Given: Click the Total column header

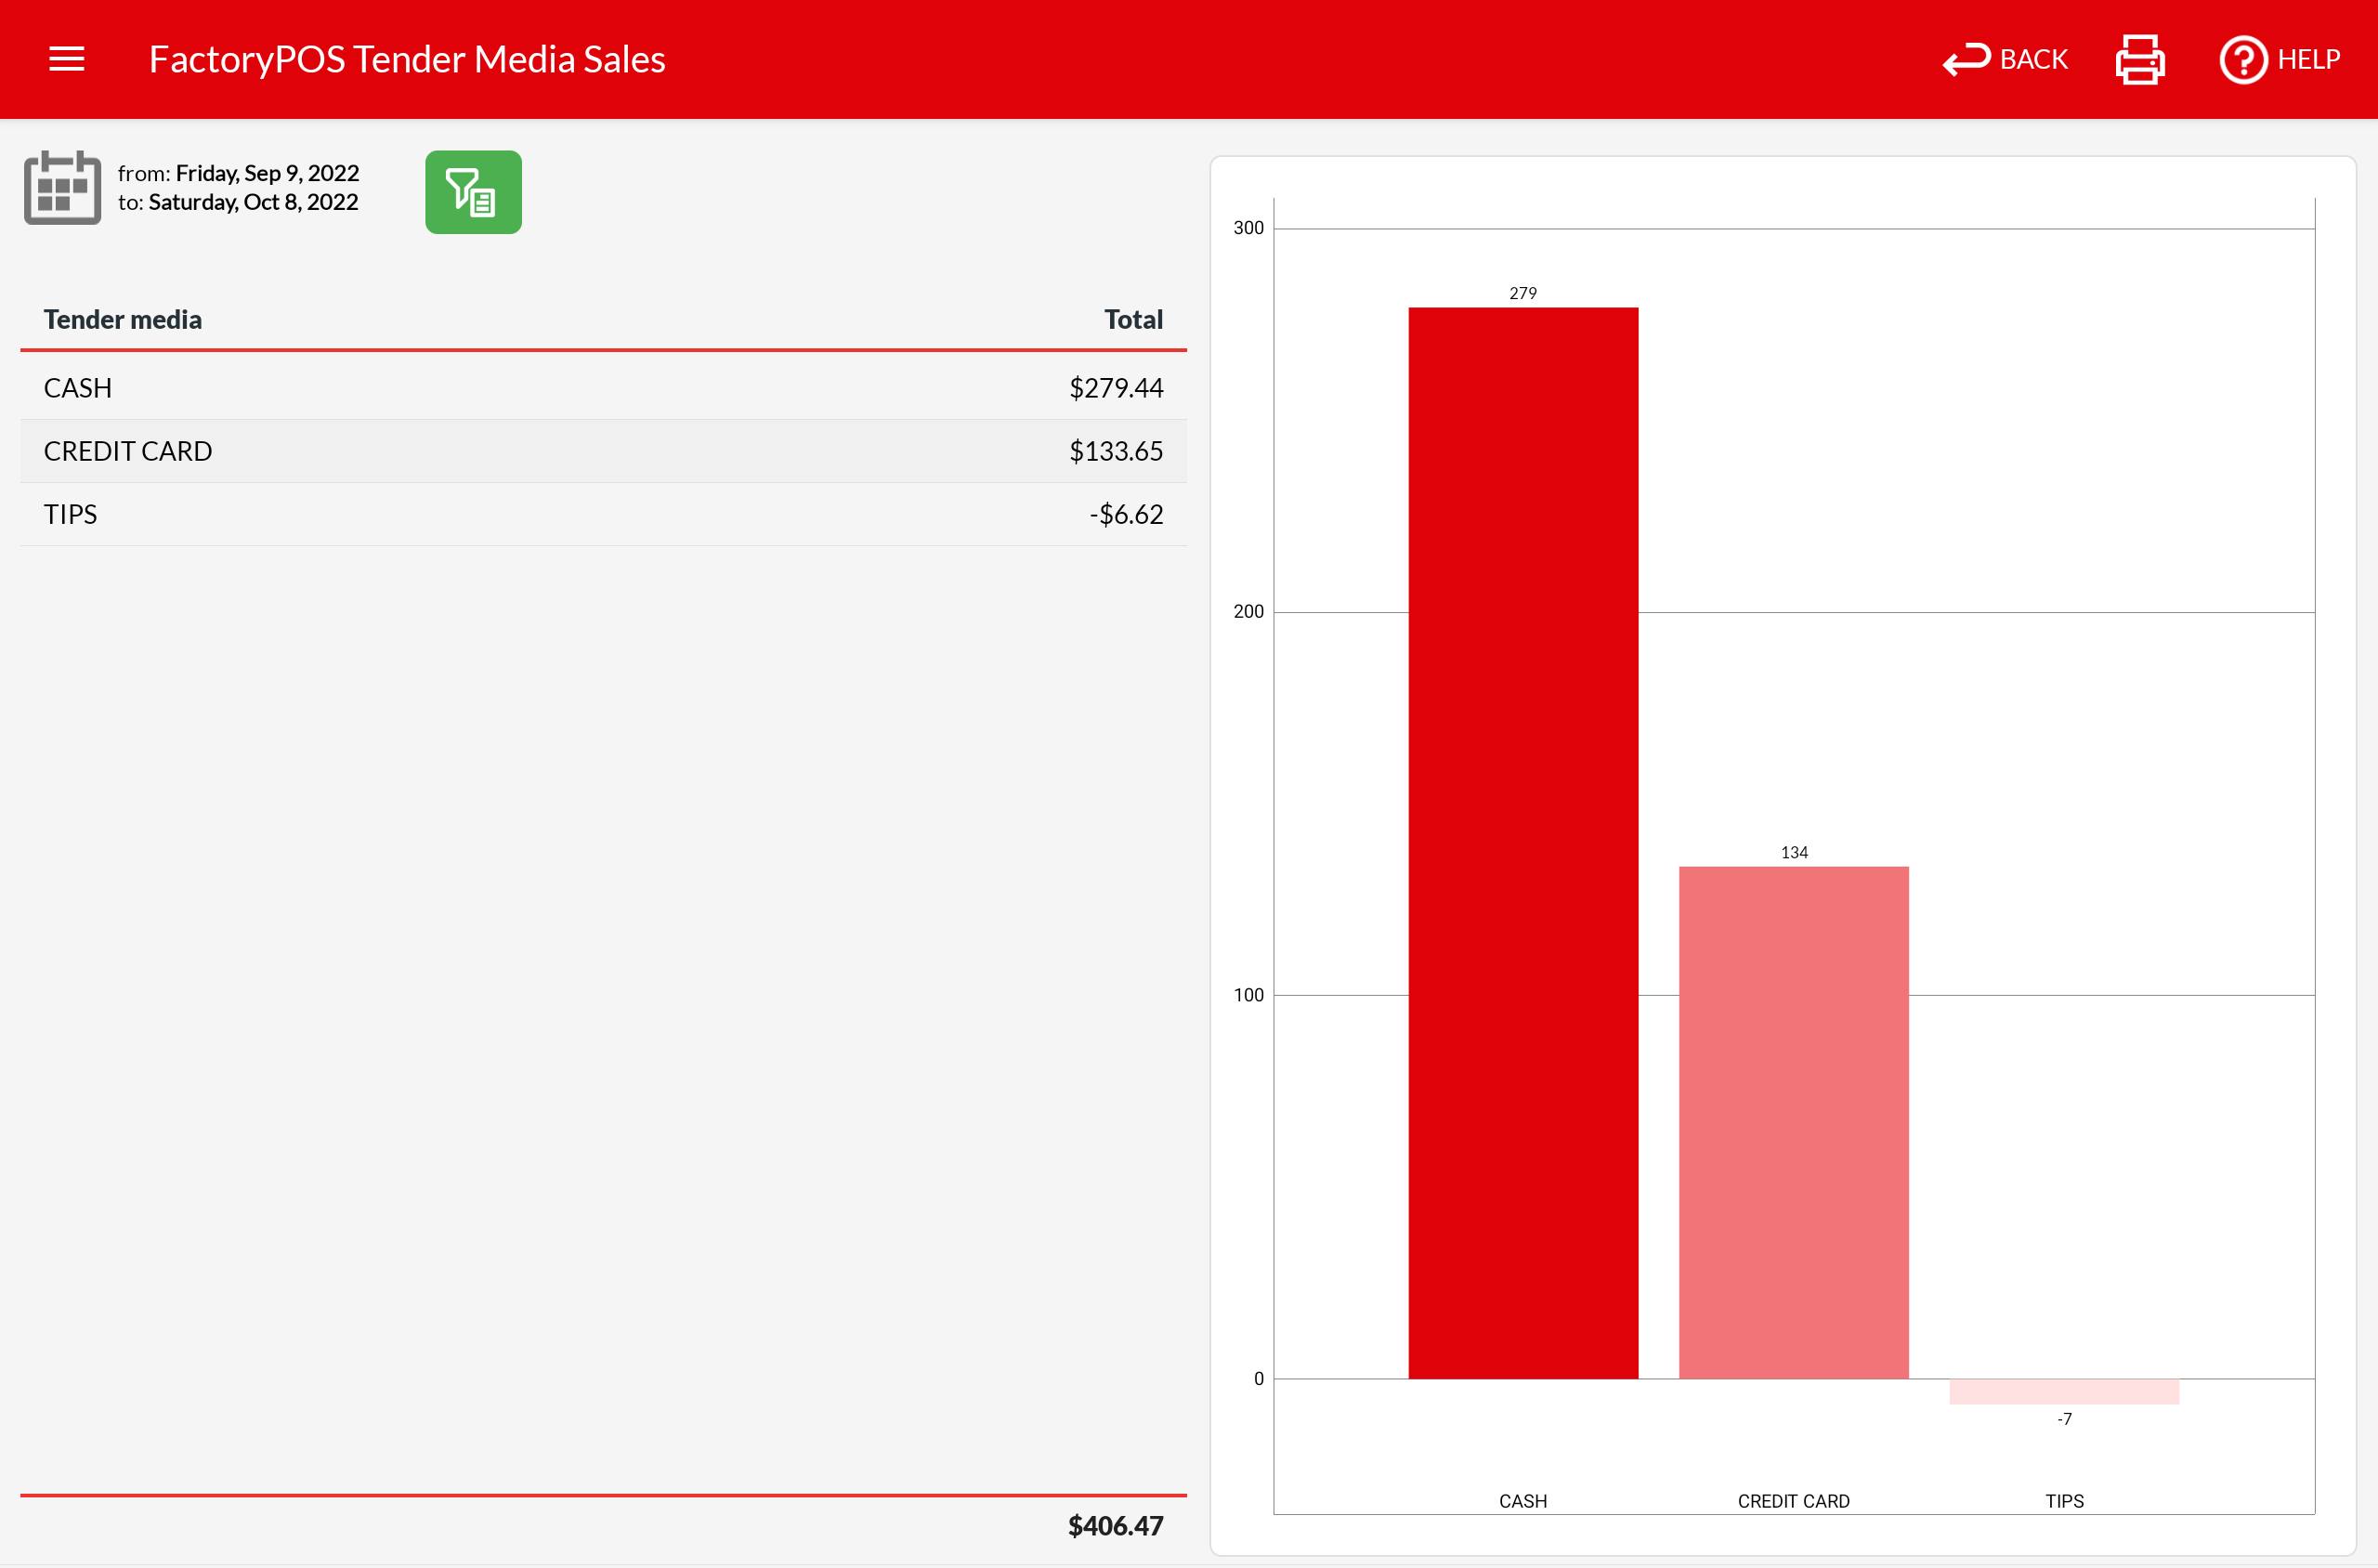Looking at the screenshot, I should pyautogui.click(x=1132, y=320).
